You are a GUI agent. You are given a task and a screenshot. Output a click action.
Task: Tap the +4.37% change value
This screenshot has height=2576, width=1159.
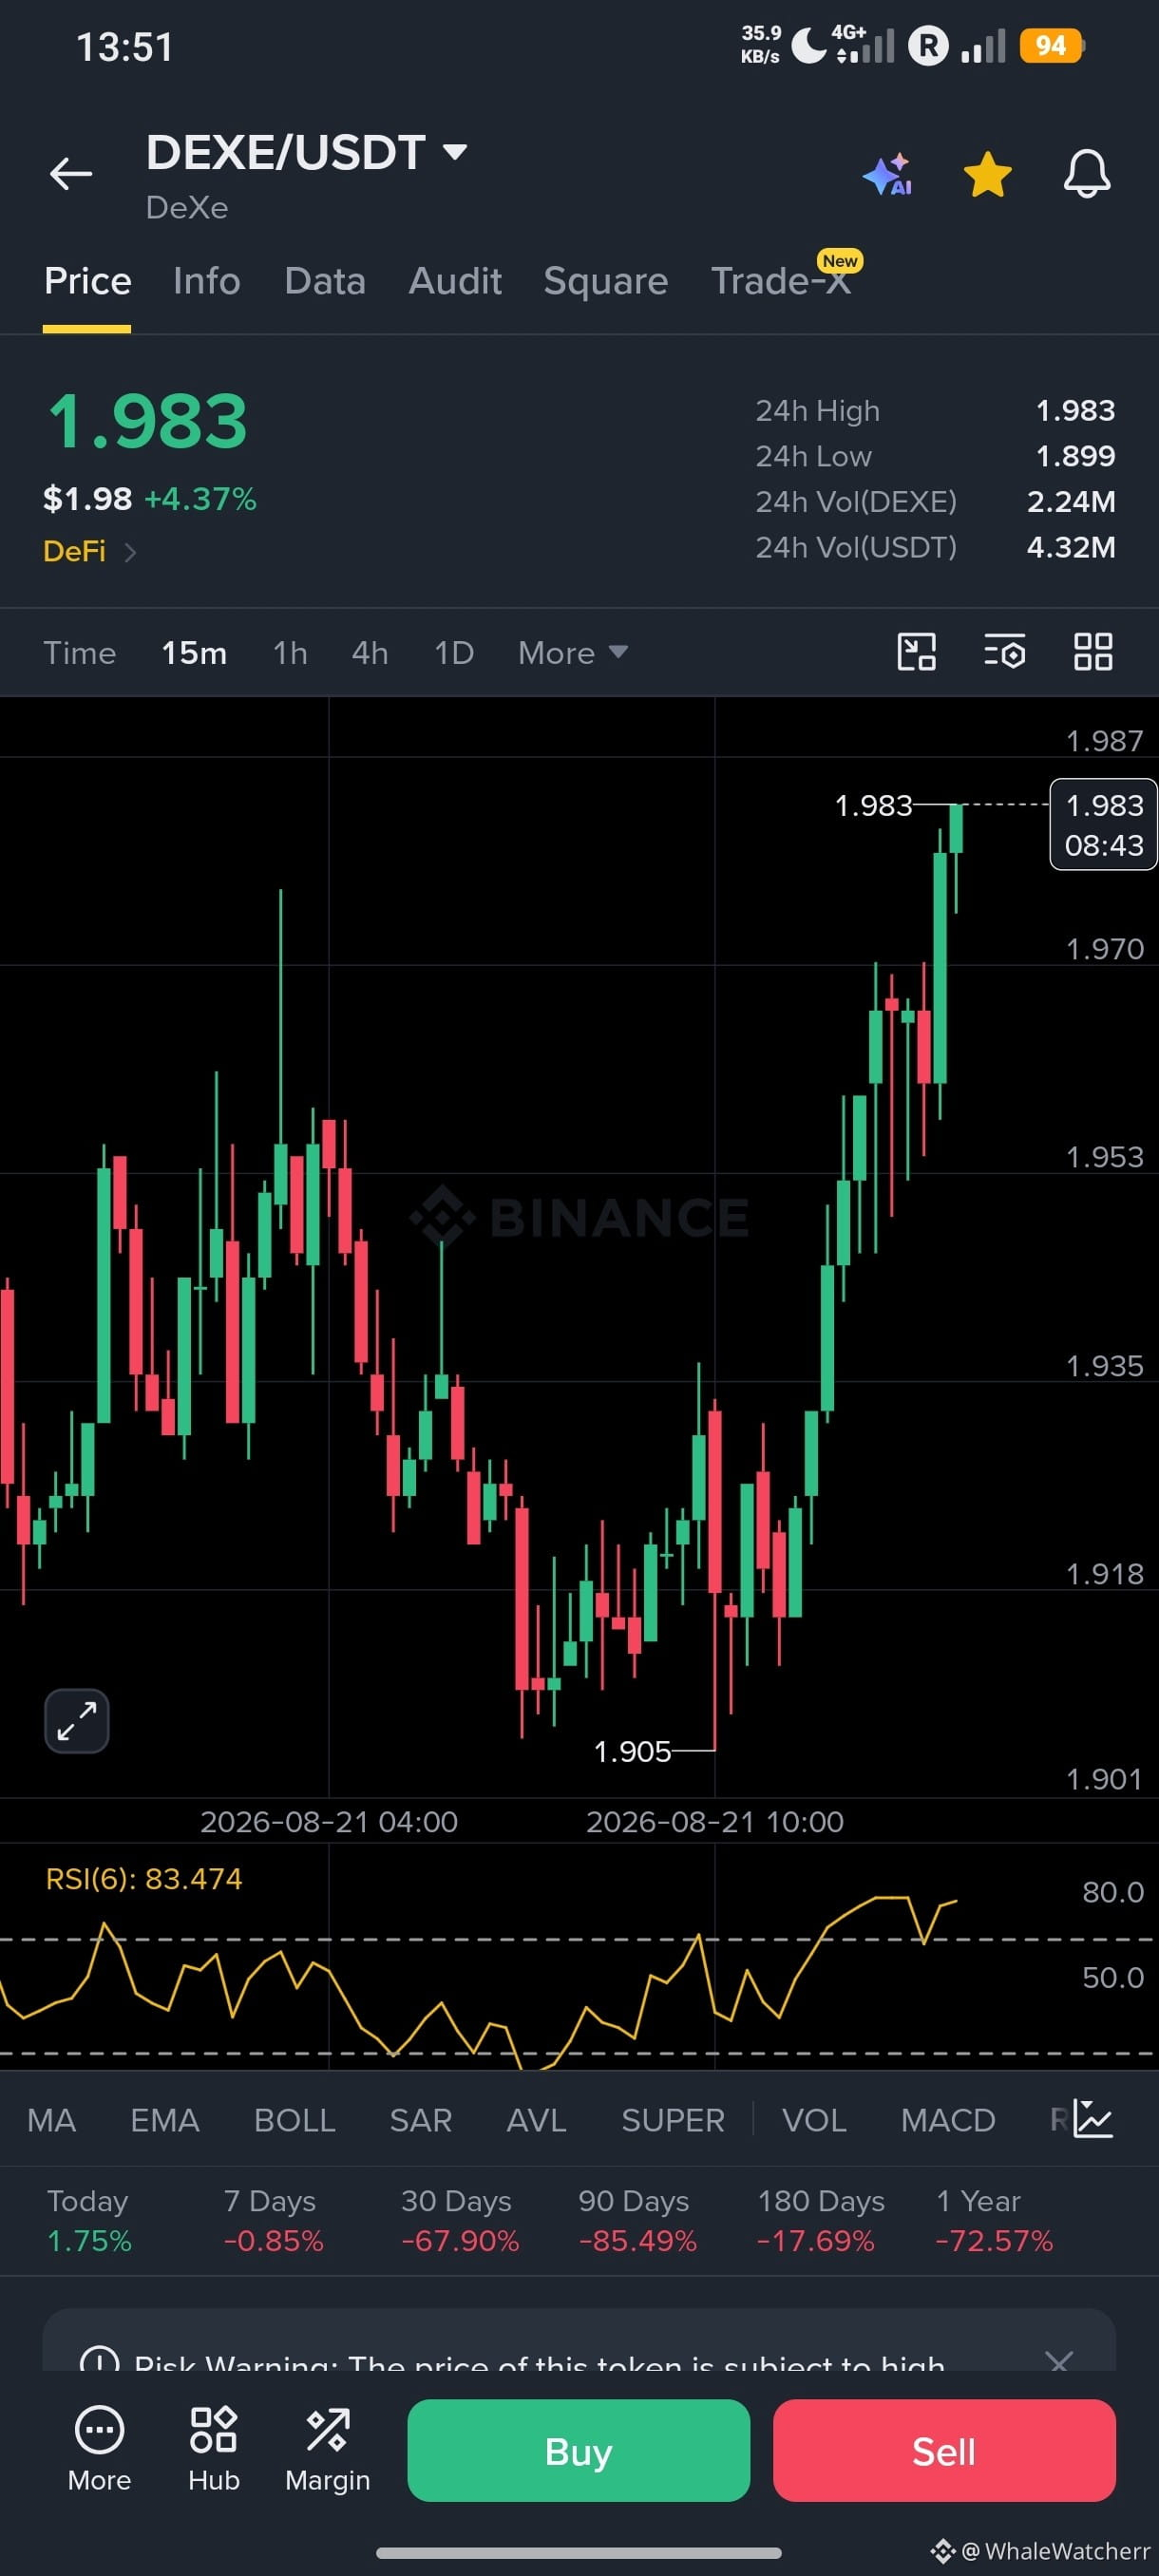tap(201, 499)
